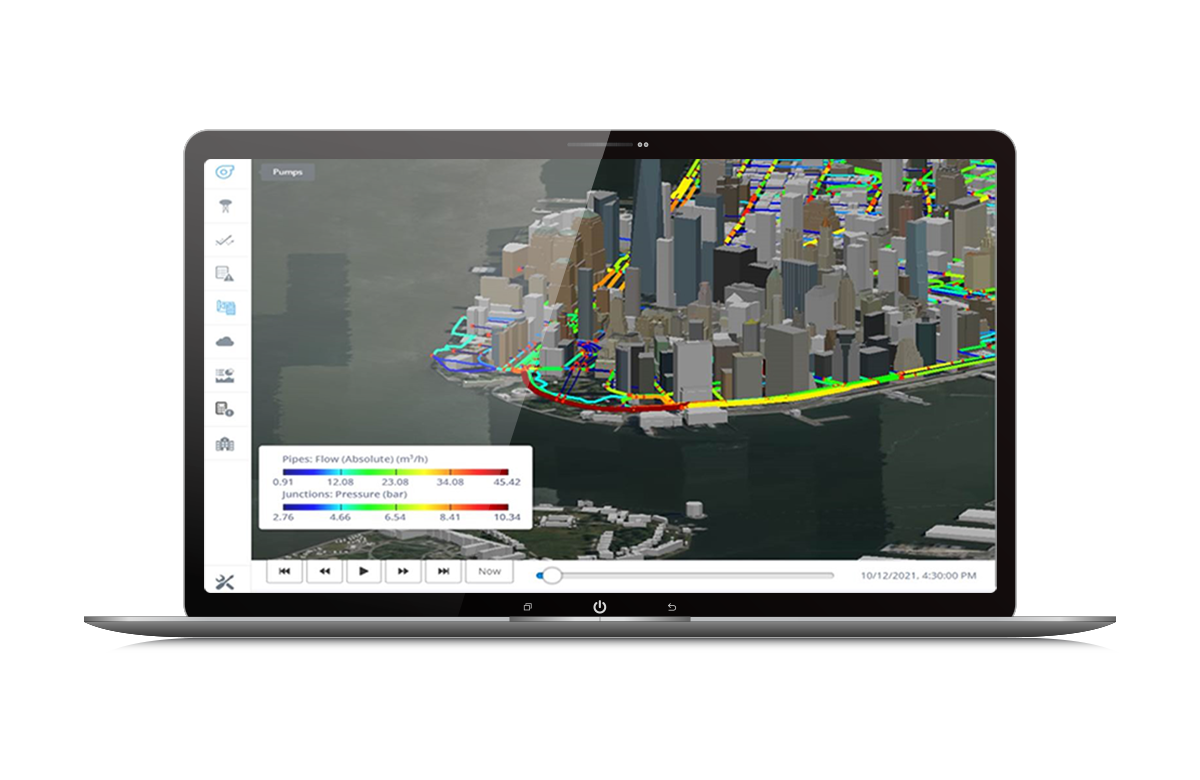
Task: Open the buildings icon in sidebar
Action: (x=226, y=444)
